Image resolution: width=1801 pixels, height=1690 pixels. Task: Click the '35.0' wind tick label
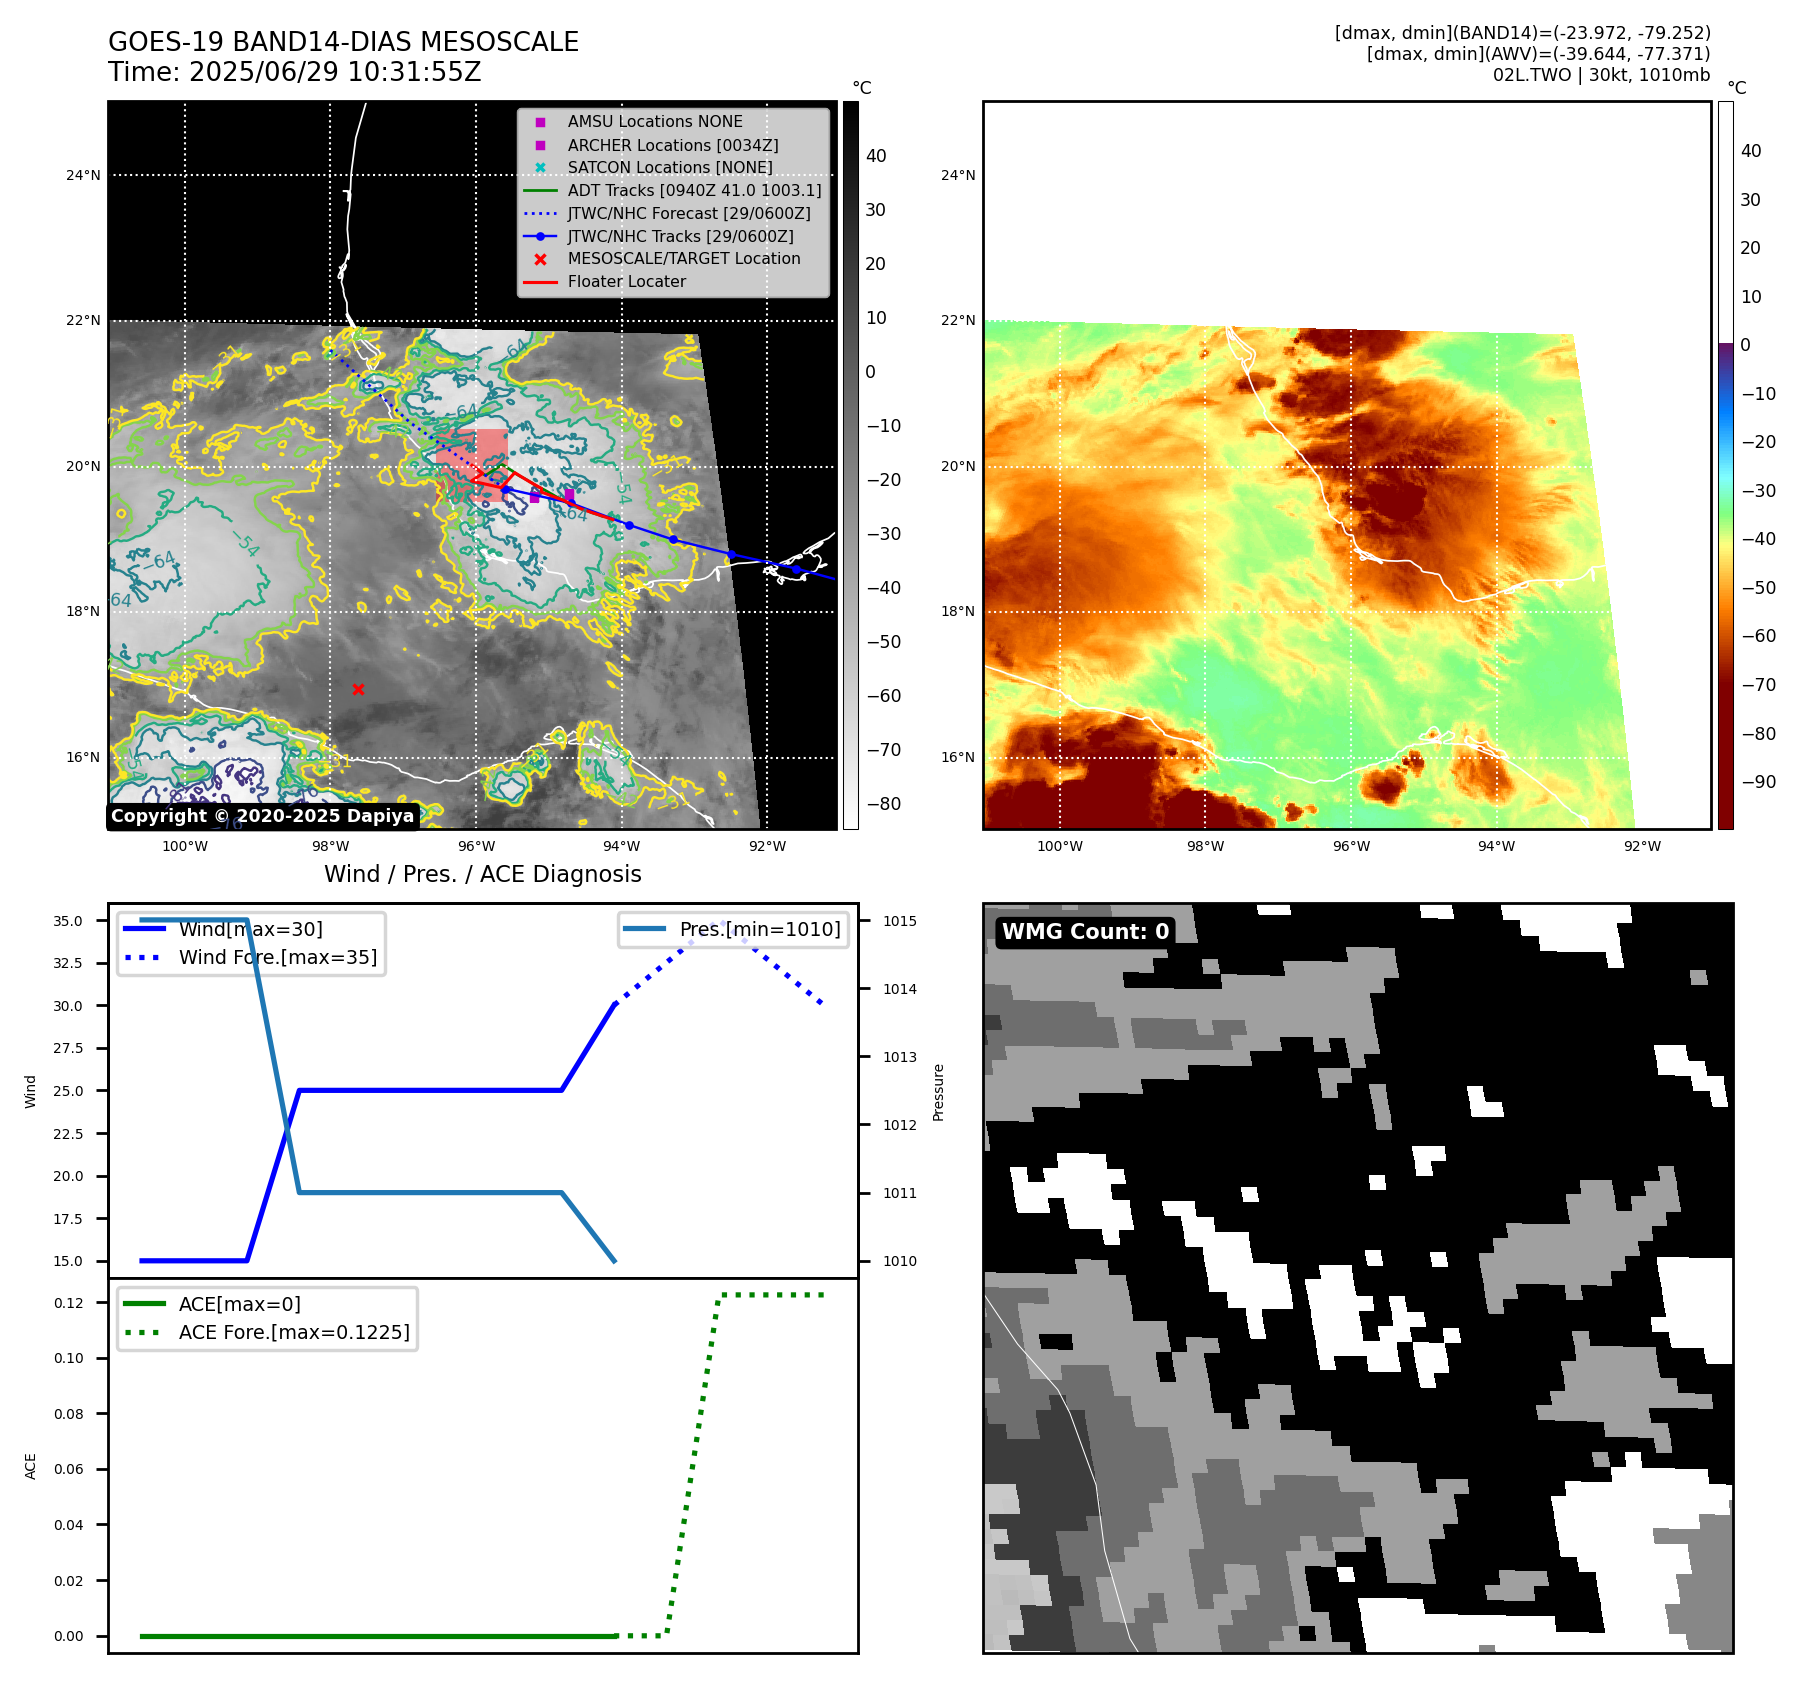tap(68, 921)
